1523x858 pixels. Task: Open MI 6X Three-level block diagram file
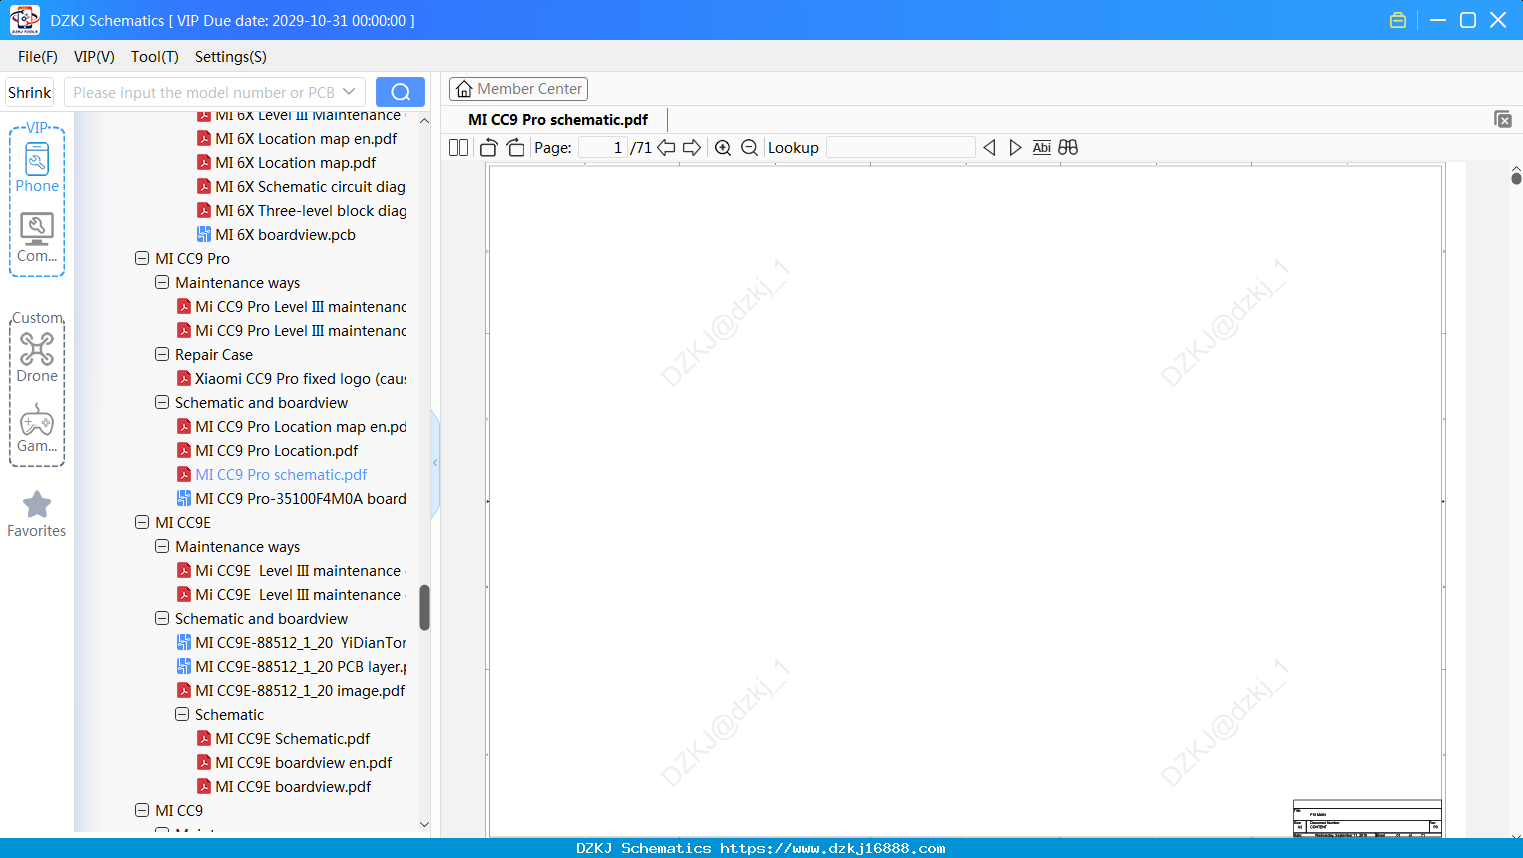(301, 211)
